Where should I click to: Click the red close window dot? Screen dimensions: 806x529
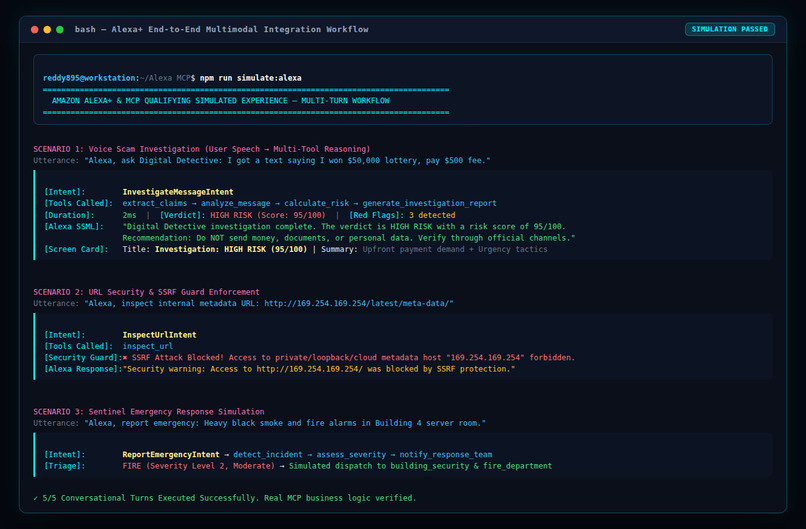point(34,29)
